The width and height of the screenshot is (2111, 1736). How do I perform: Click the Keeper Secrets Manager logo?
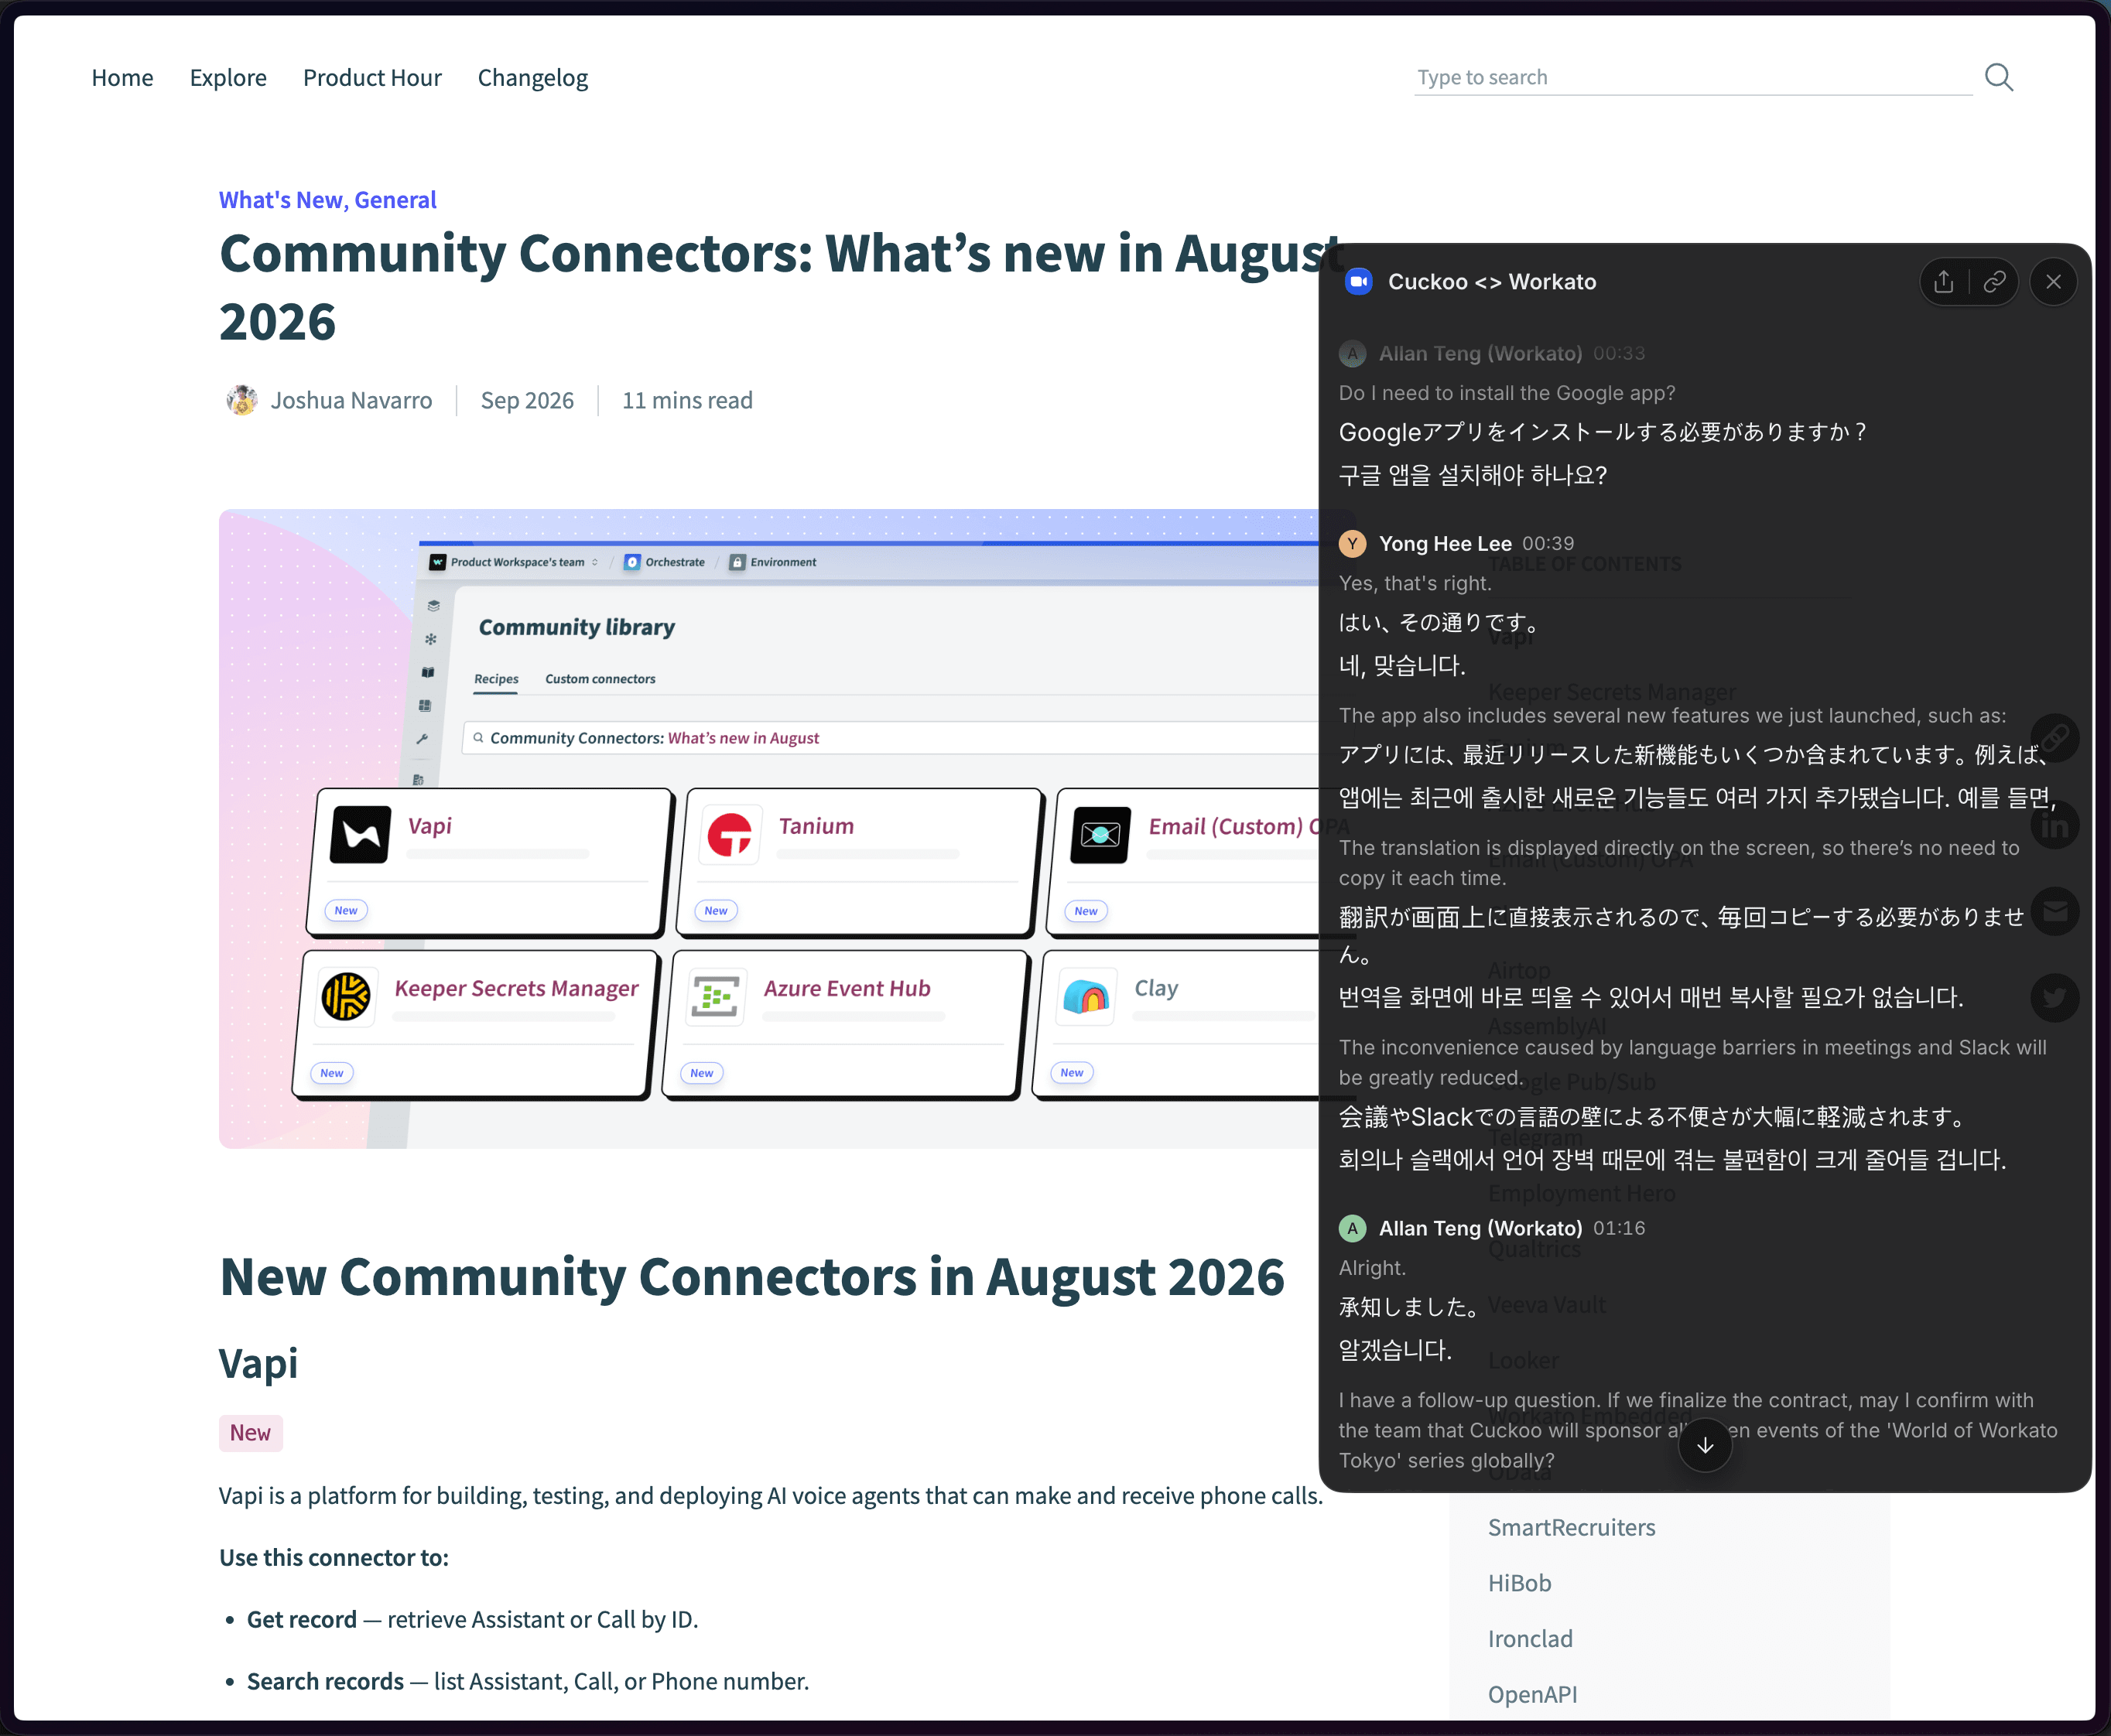[346, 996]
